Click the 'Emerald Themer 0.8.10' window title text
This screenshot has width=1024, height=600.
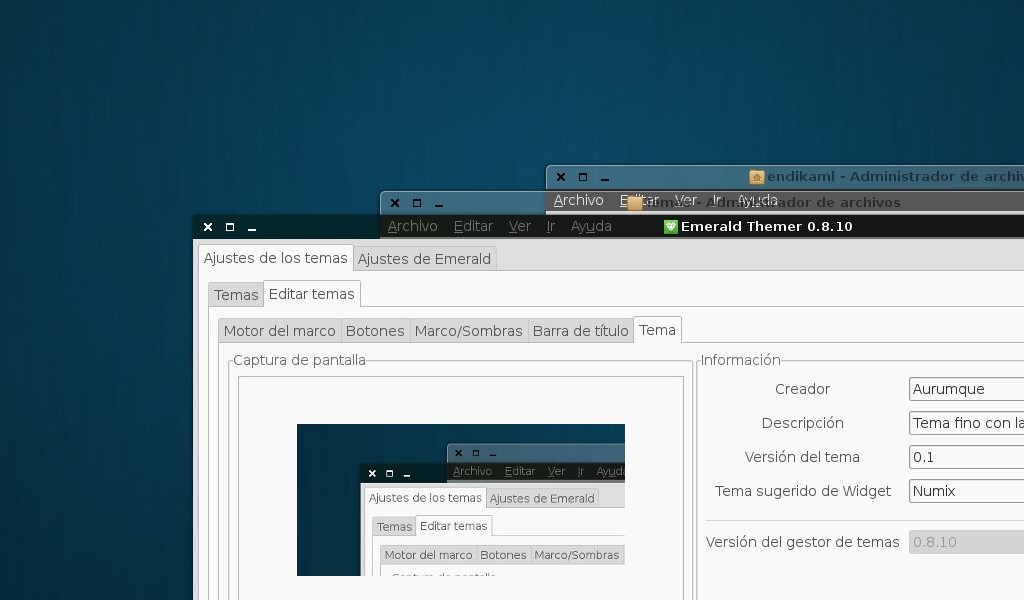767,227
